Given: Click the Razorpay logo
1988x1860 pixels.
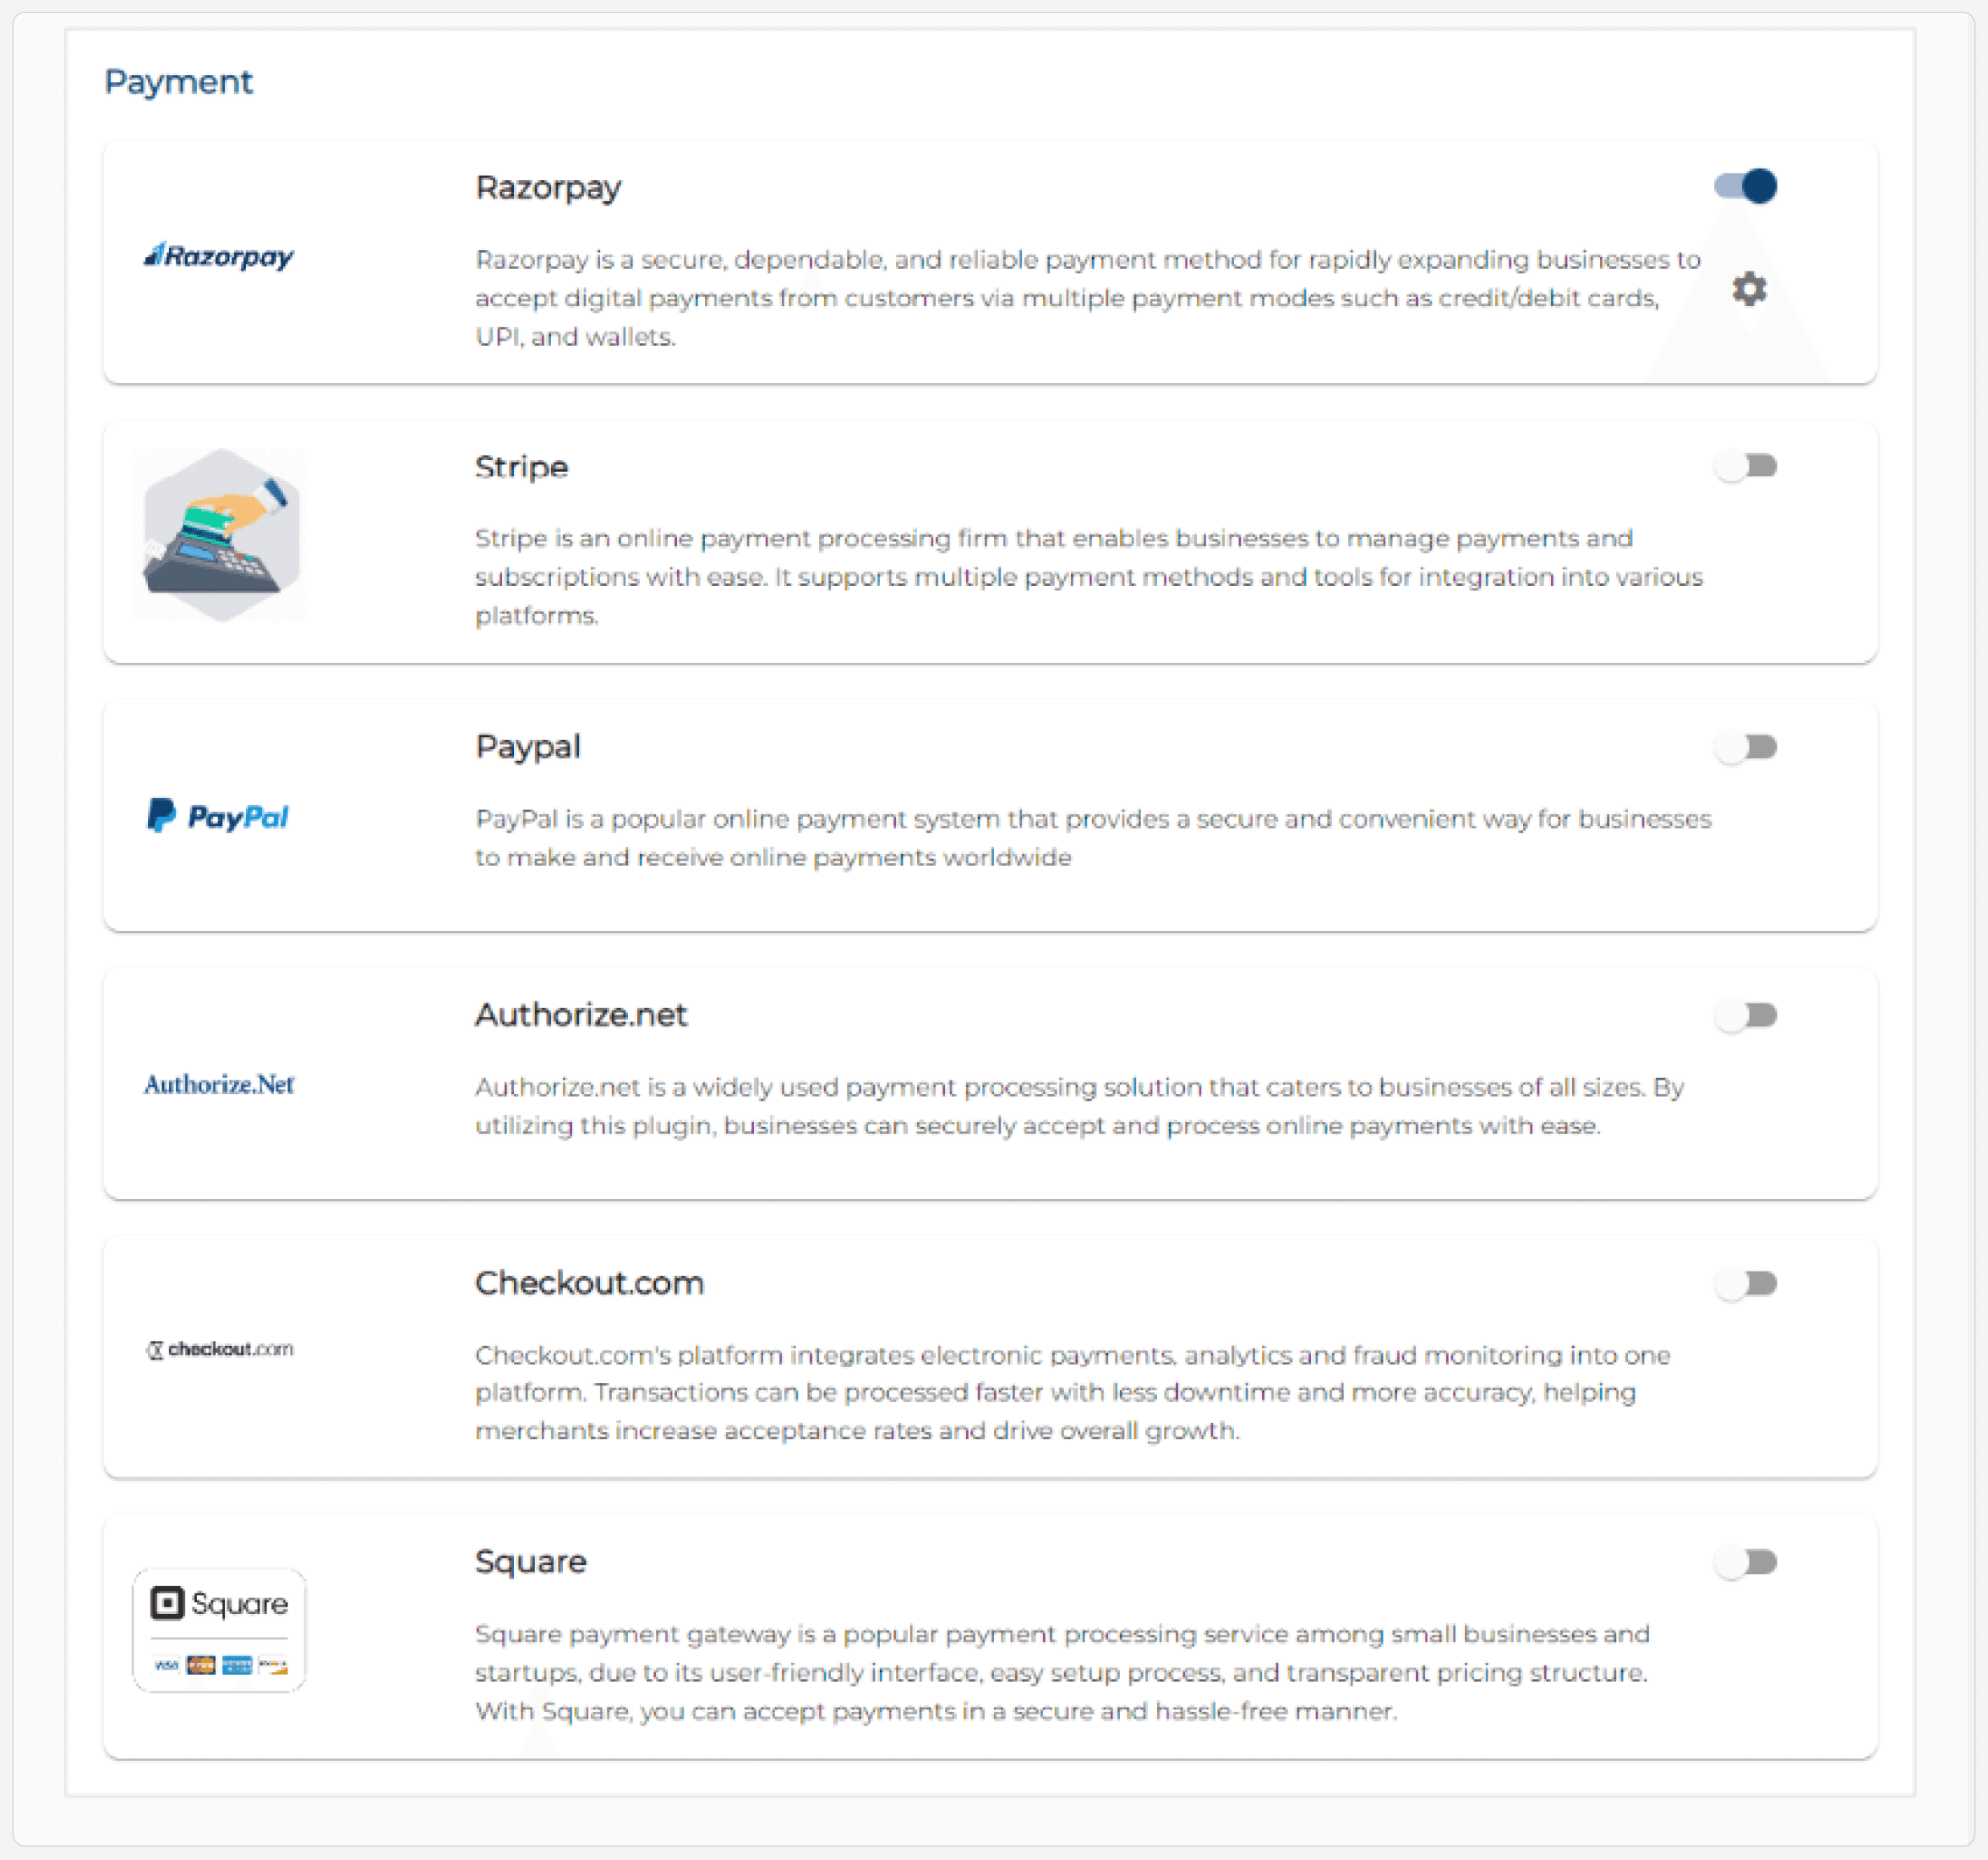Looking at the screenshot, I should tap(219, 257).
